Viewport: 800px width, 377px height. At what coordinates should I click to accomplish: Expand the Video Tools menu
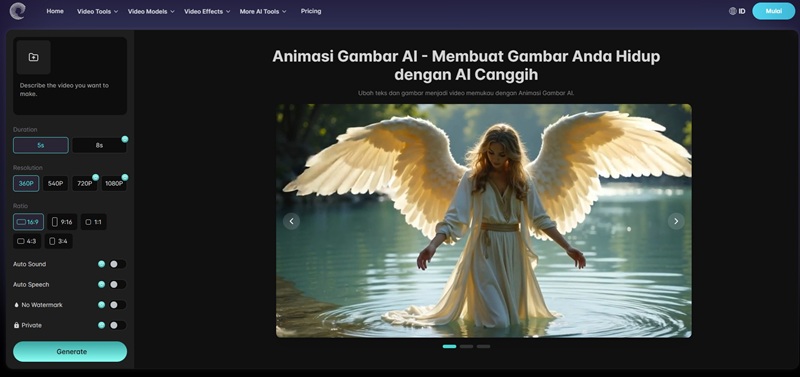click(97, 11)
